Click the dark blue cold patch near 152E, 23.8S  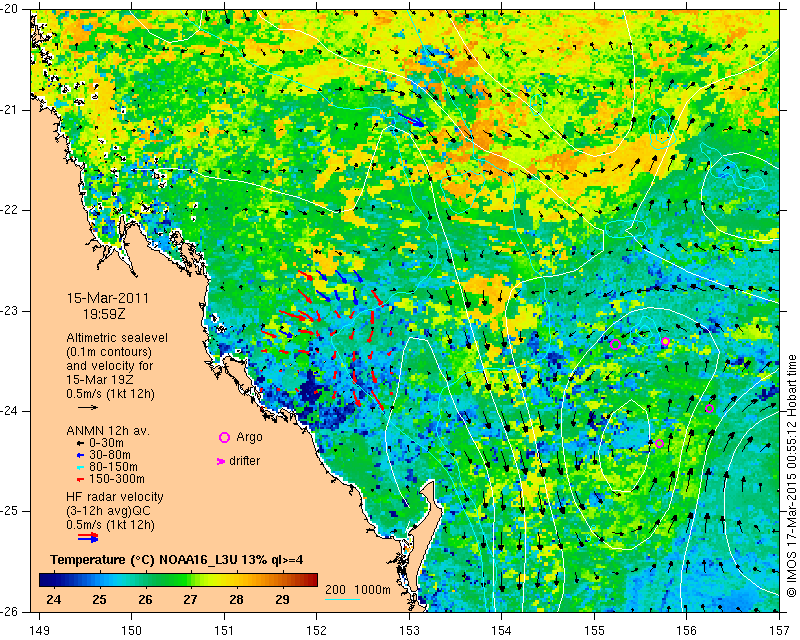click(x=308, y=392)
